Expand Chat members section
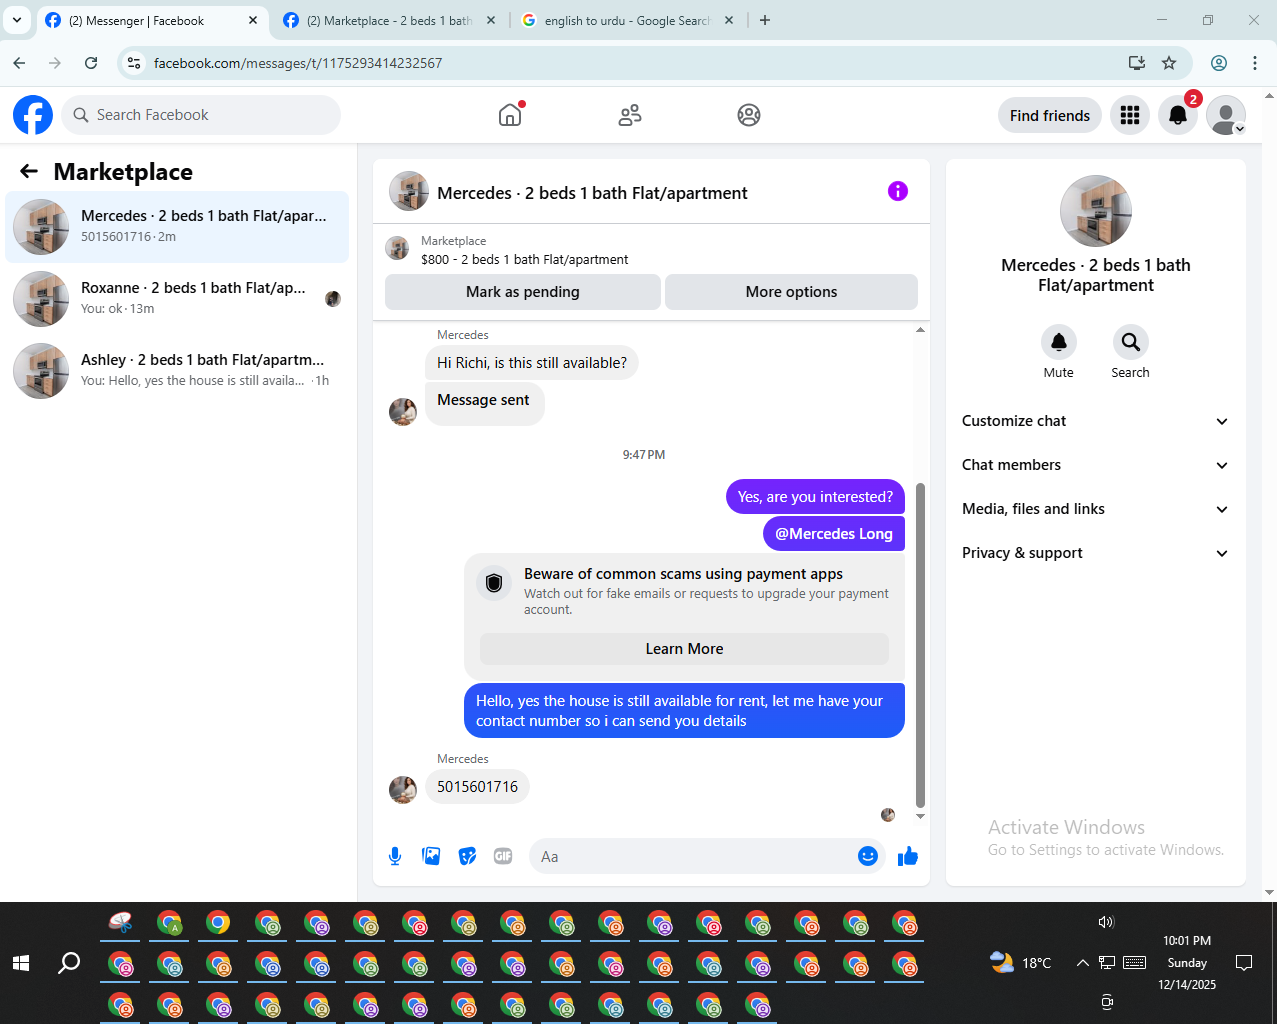This screenshot has height=1024, width=1277. (x=1096, y=465)
